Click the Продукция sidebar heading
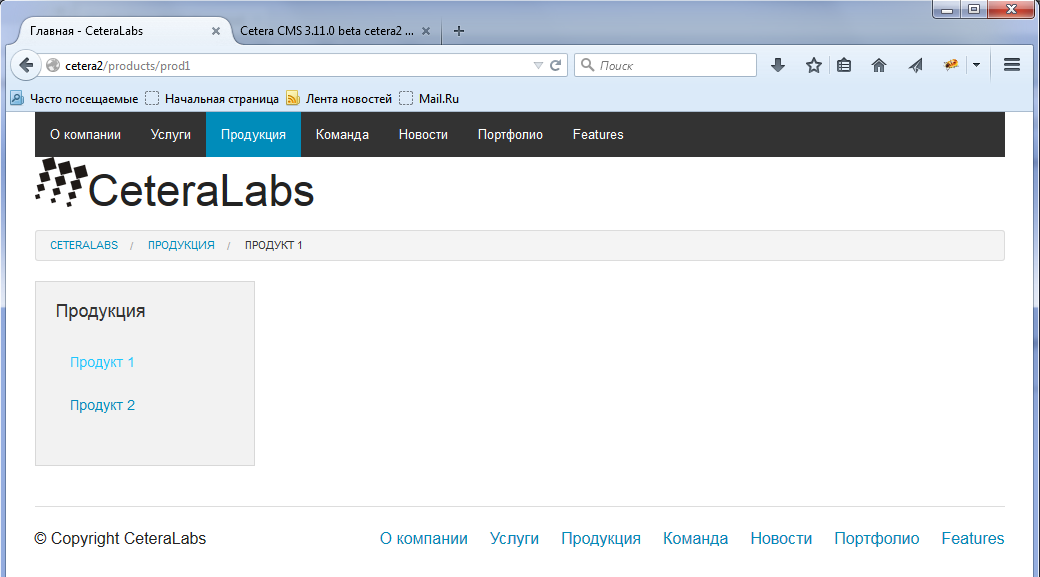The width and height of the screenshot is (1040, 577). click(100, 311)
